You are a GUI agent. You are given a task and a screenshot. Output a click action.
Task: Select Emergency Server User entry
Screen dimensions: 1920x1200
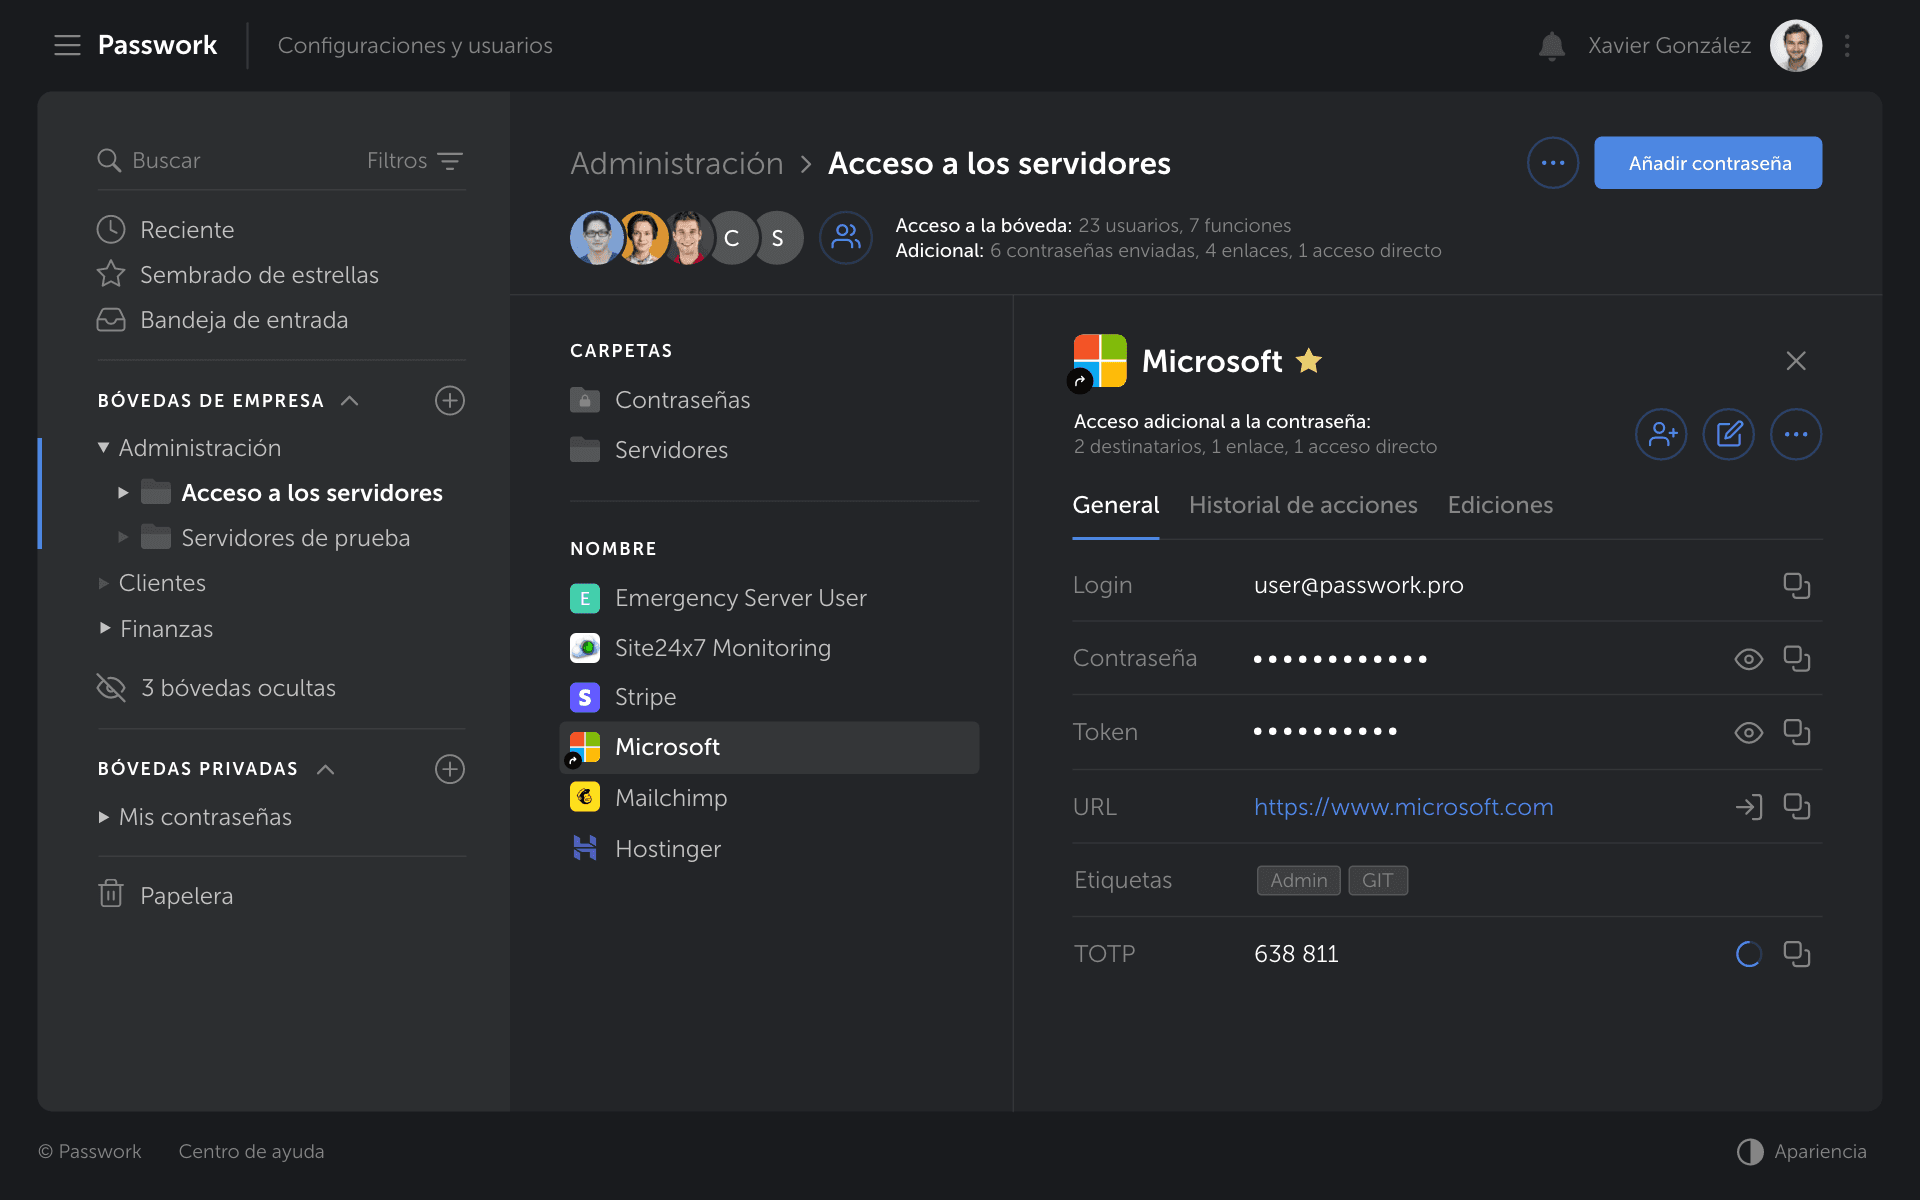click(719, 598)
